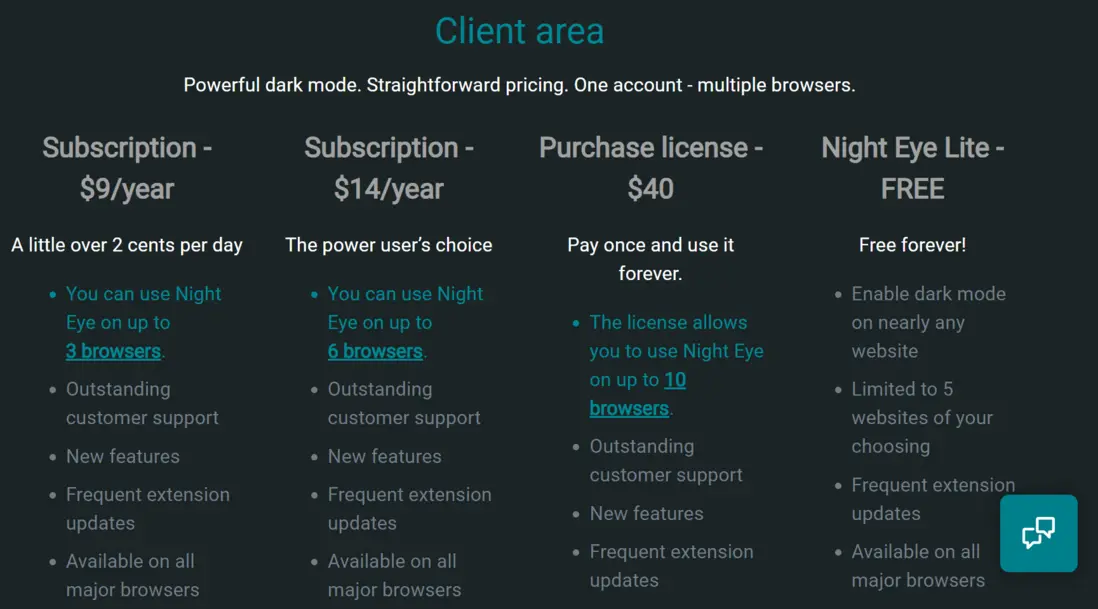
Task: Click "Limited to 5 websites" list item
Action: tap(921, 417)
